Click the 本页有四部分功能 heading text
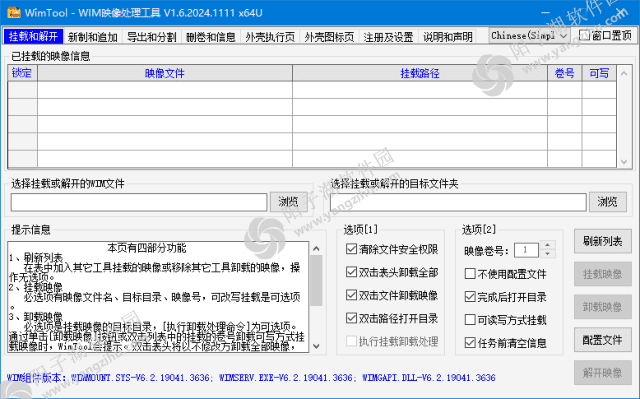Screen dimensions: 640x399 (x=147, y=248)
